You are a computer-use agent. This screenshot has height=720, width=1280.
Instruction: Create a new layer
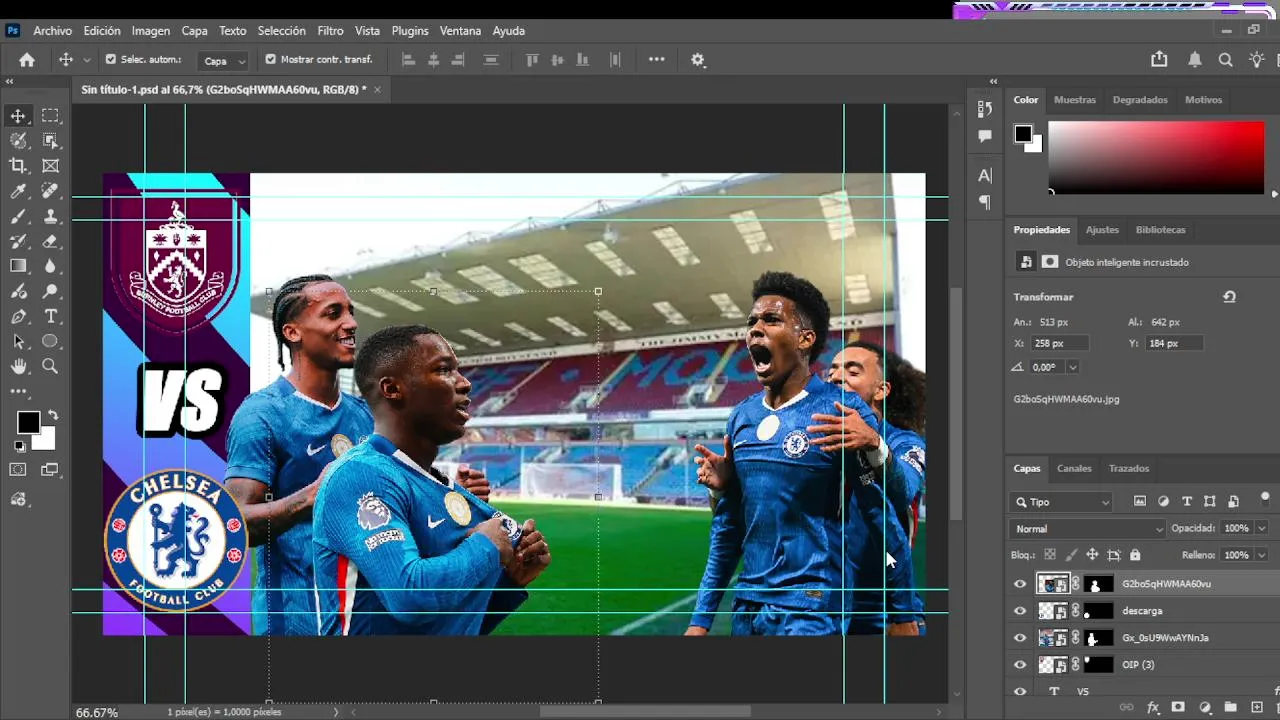pos(1257,707)
